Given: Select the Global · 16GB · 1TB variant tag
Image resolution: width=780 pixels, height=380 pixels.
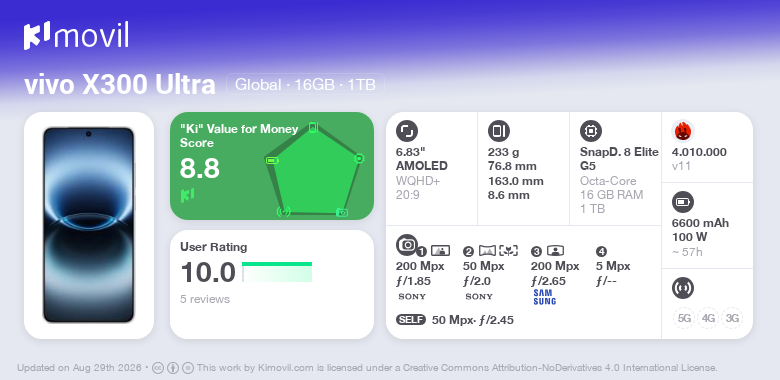Looking at the screenshot, I should (305, 85).
